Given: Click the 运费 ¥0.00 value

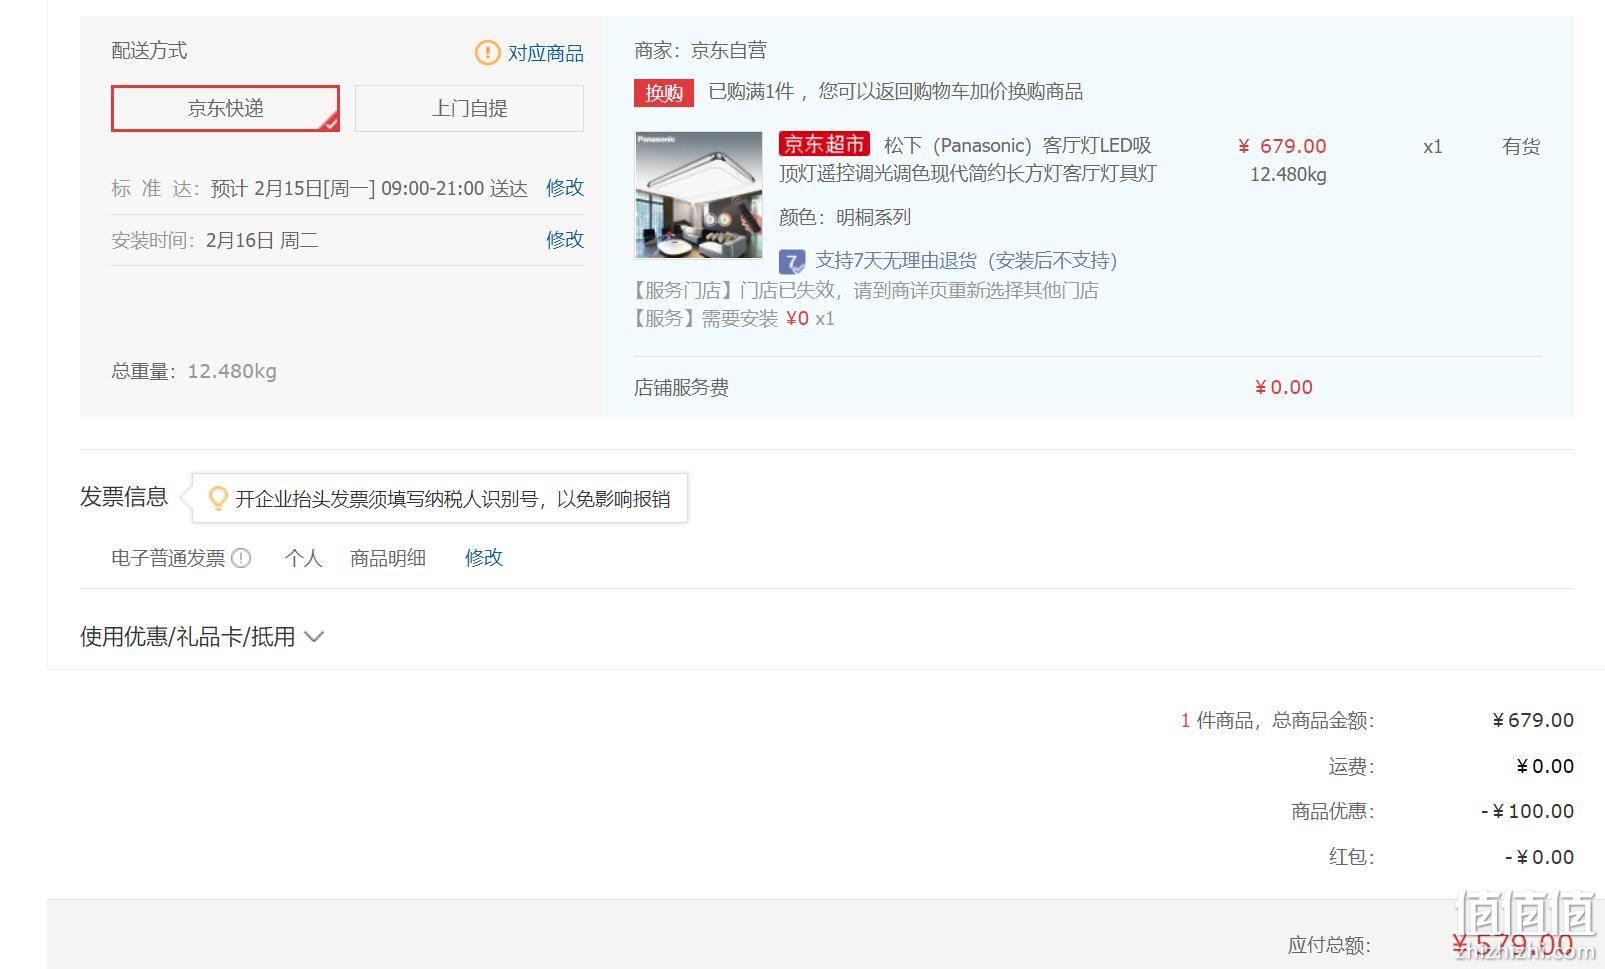Looking at the screenshot, I should pos(1545,766).
